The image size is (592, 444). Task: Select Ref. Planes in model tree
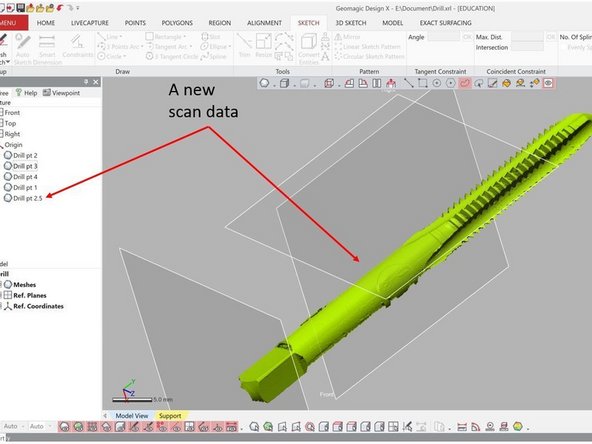[x=25, y=295]
